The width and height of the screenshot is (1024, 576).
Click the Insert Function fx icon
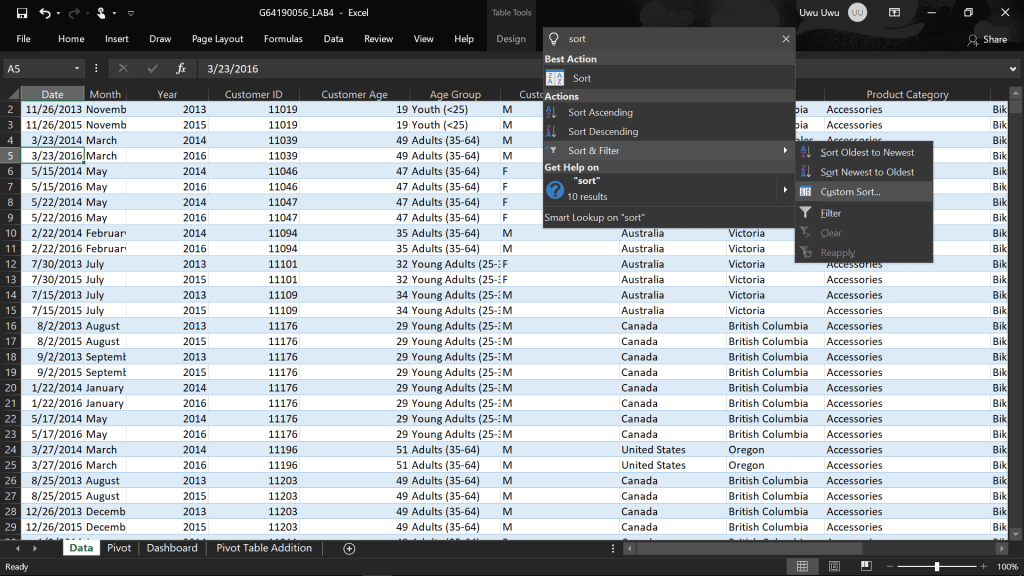[181, 69]
